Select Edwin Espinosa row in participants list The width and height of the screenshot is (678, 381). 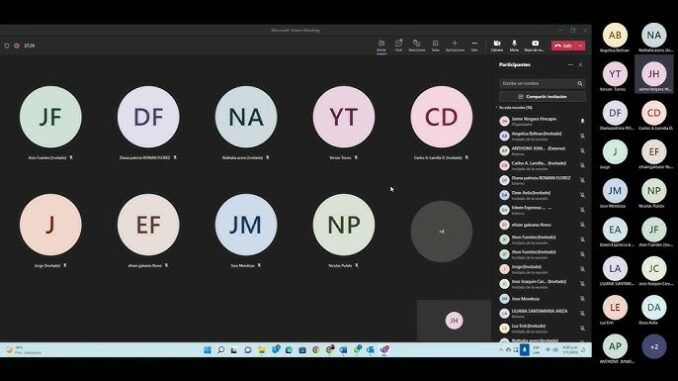point(542,210)
